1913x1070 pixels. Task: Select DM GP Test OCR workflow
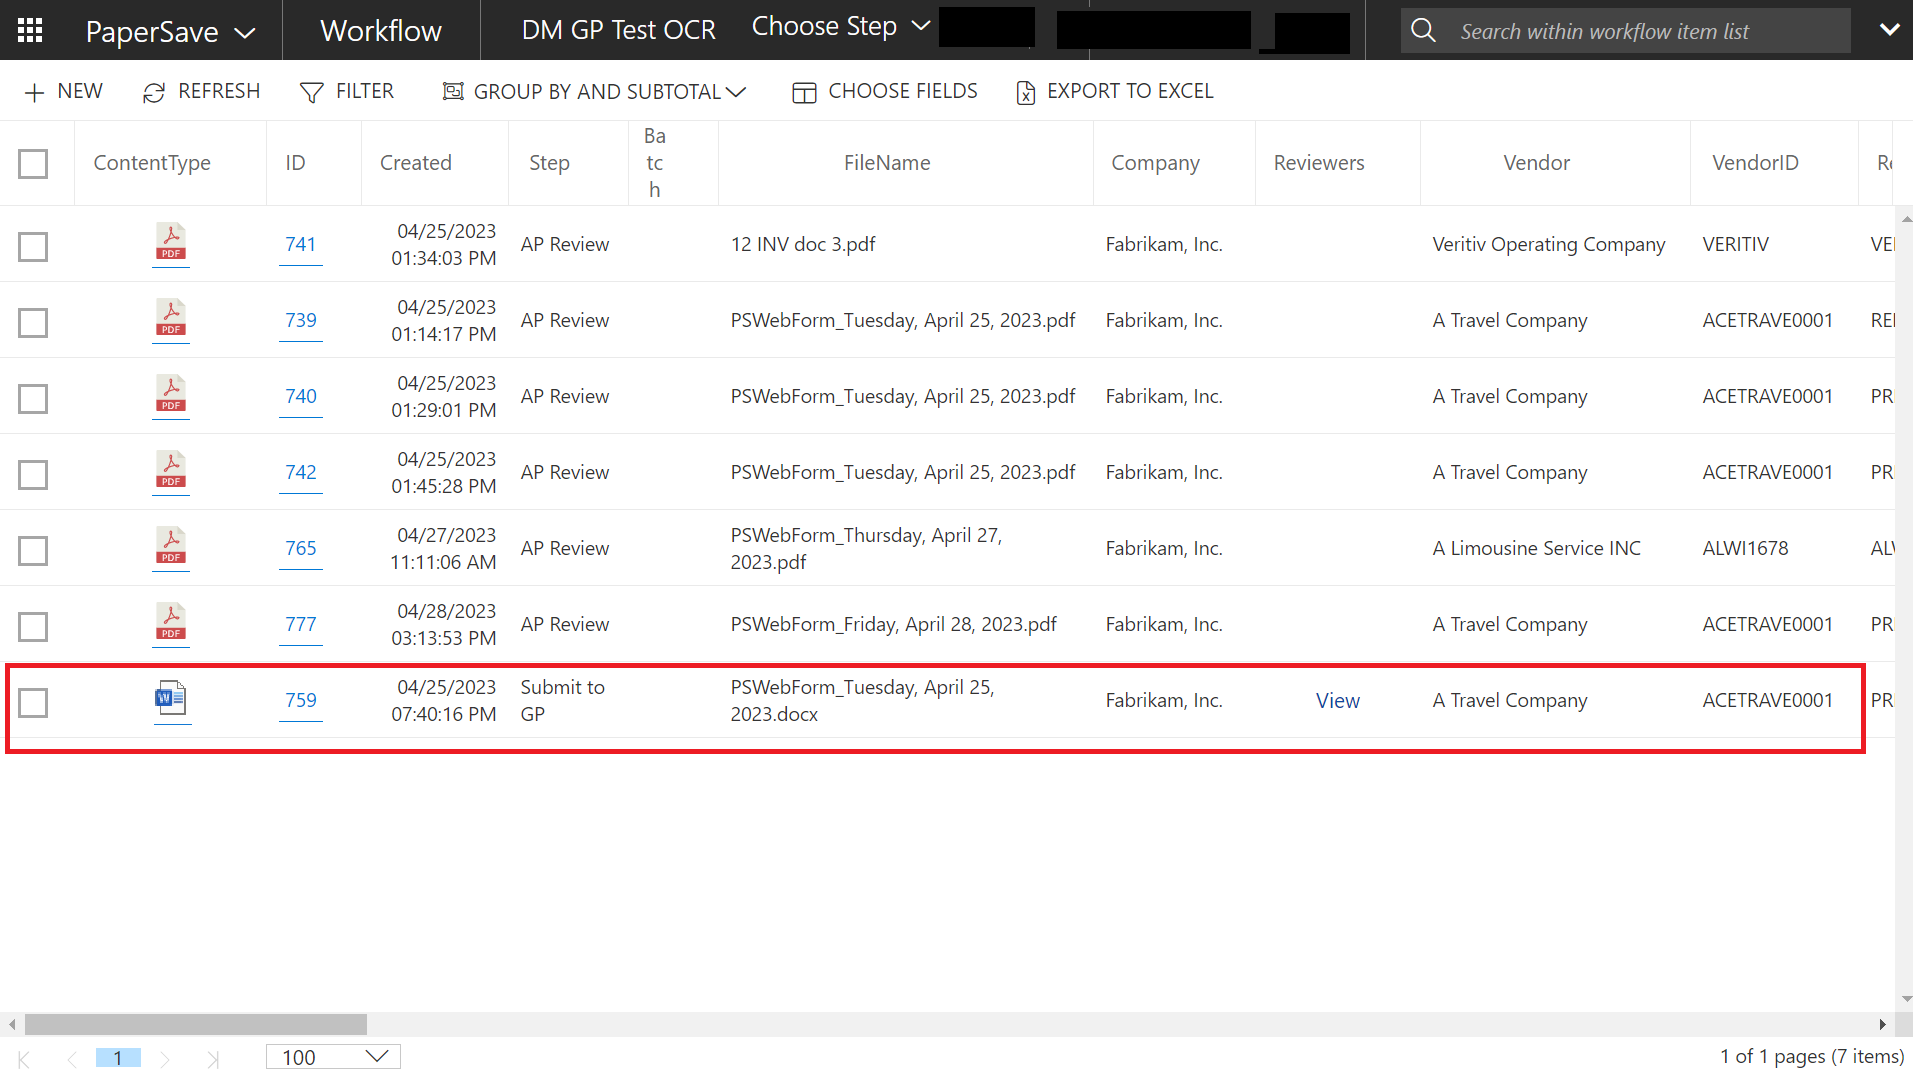coord(619,31)
